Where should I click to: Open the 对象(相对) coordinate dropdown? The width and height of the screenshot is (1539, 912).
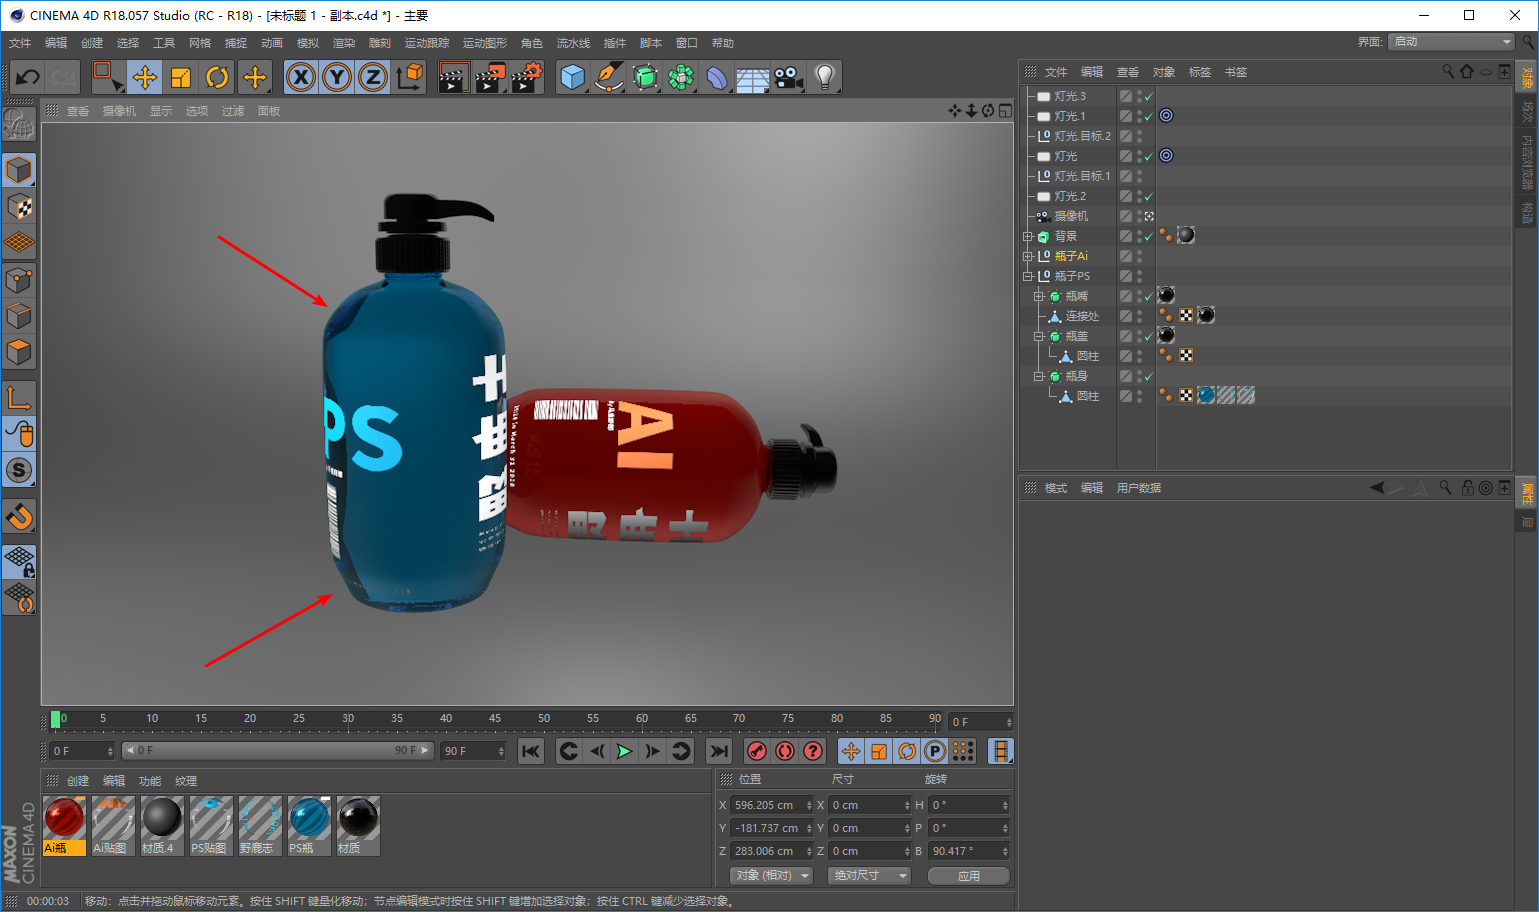[770, 875]
